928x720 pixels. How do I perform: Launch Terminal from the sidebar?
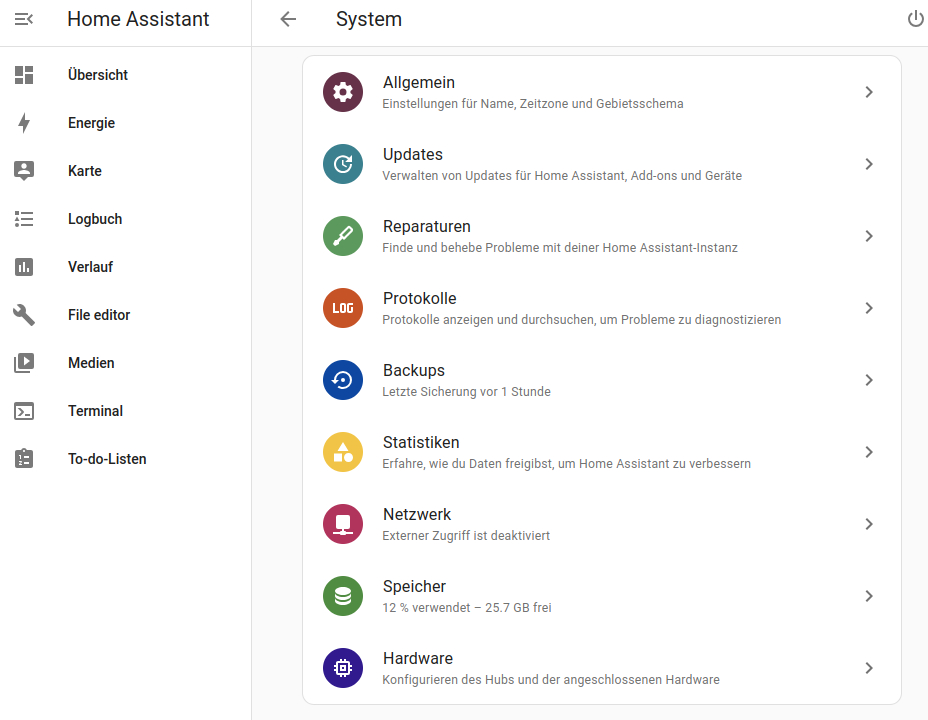125,411
